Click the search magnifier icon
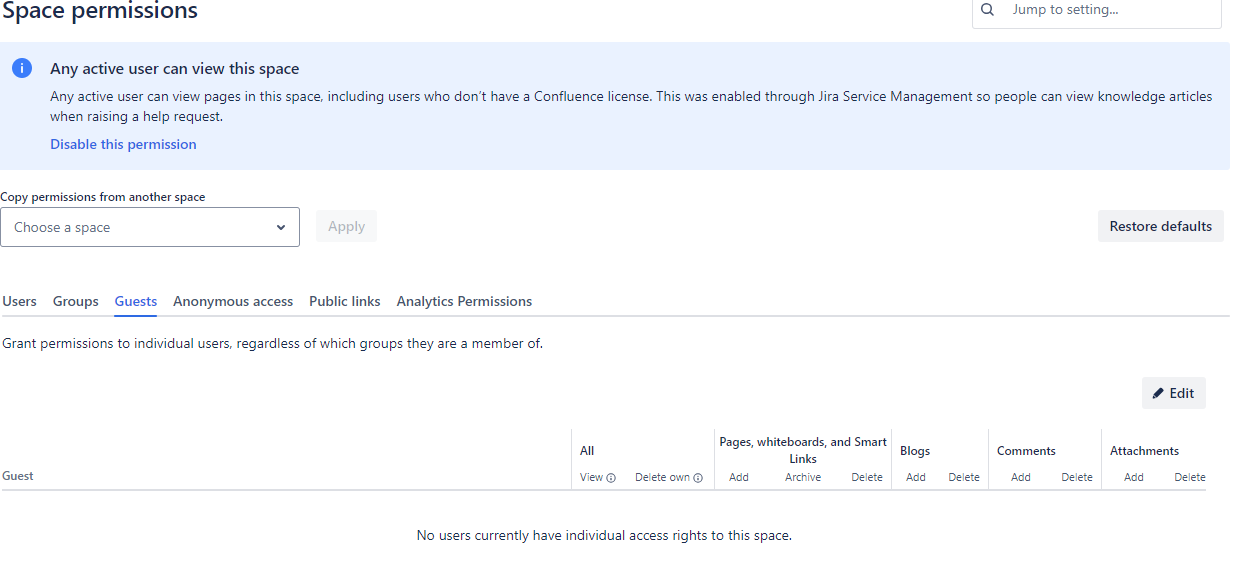The image size is (1235, 586). (x=988, y=10)
